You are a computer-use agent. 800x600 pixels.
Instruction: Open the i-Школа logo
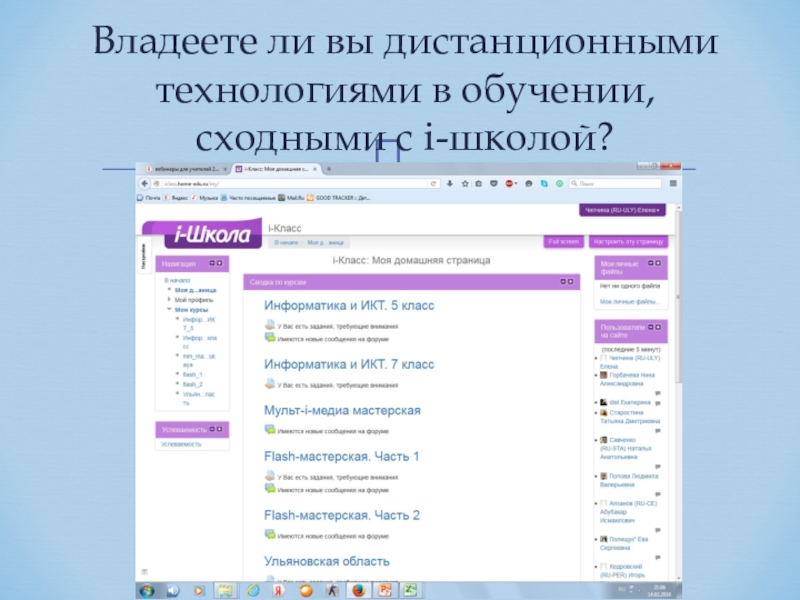[x=202, y=234]
